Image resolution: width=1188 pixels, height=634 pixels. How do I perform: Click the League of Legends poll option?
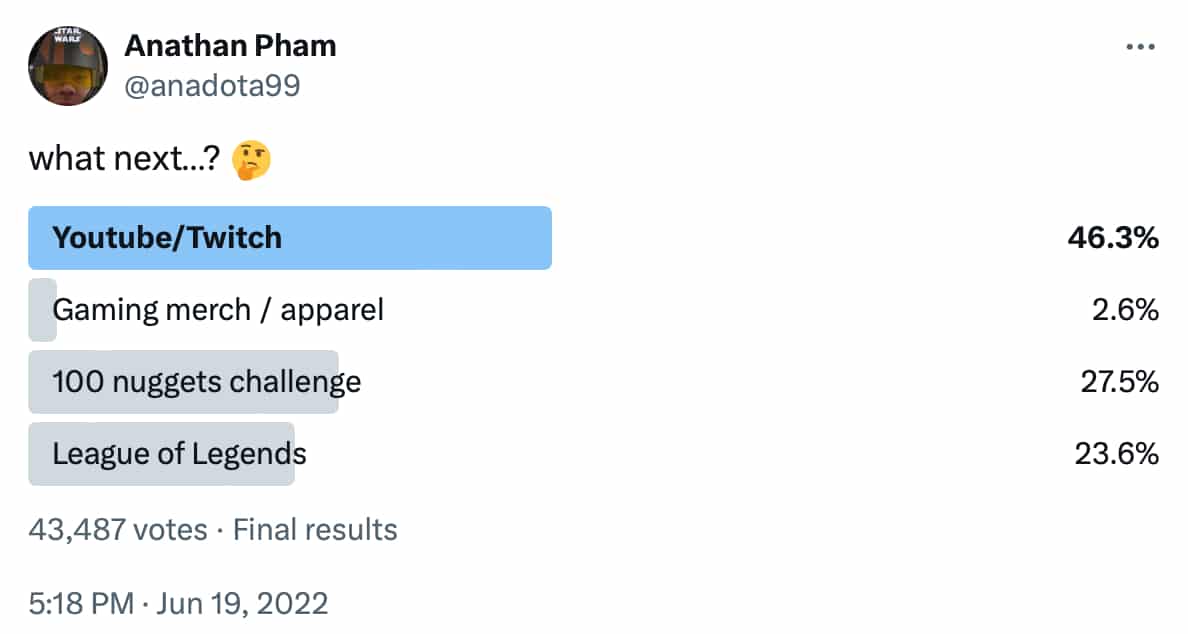[180, 454]
